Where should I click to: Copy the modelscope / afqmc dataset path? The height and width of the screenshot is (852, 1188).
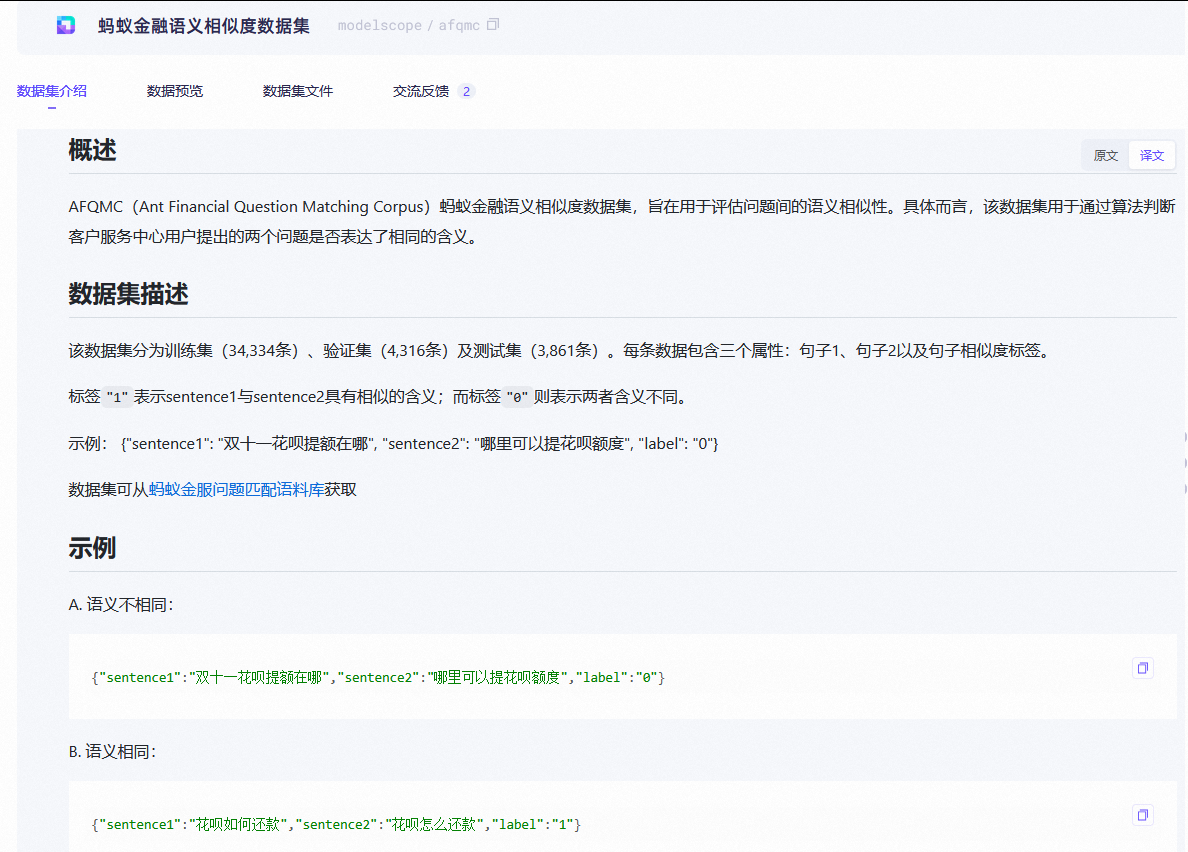[493, 25]
